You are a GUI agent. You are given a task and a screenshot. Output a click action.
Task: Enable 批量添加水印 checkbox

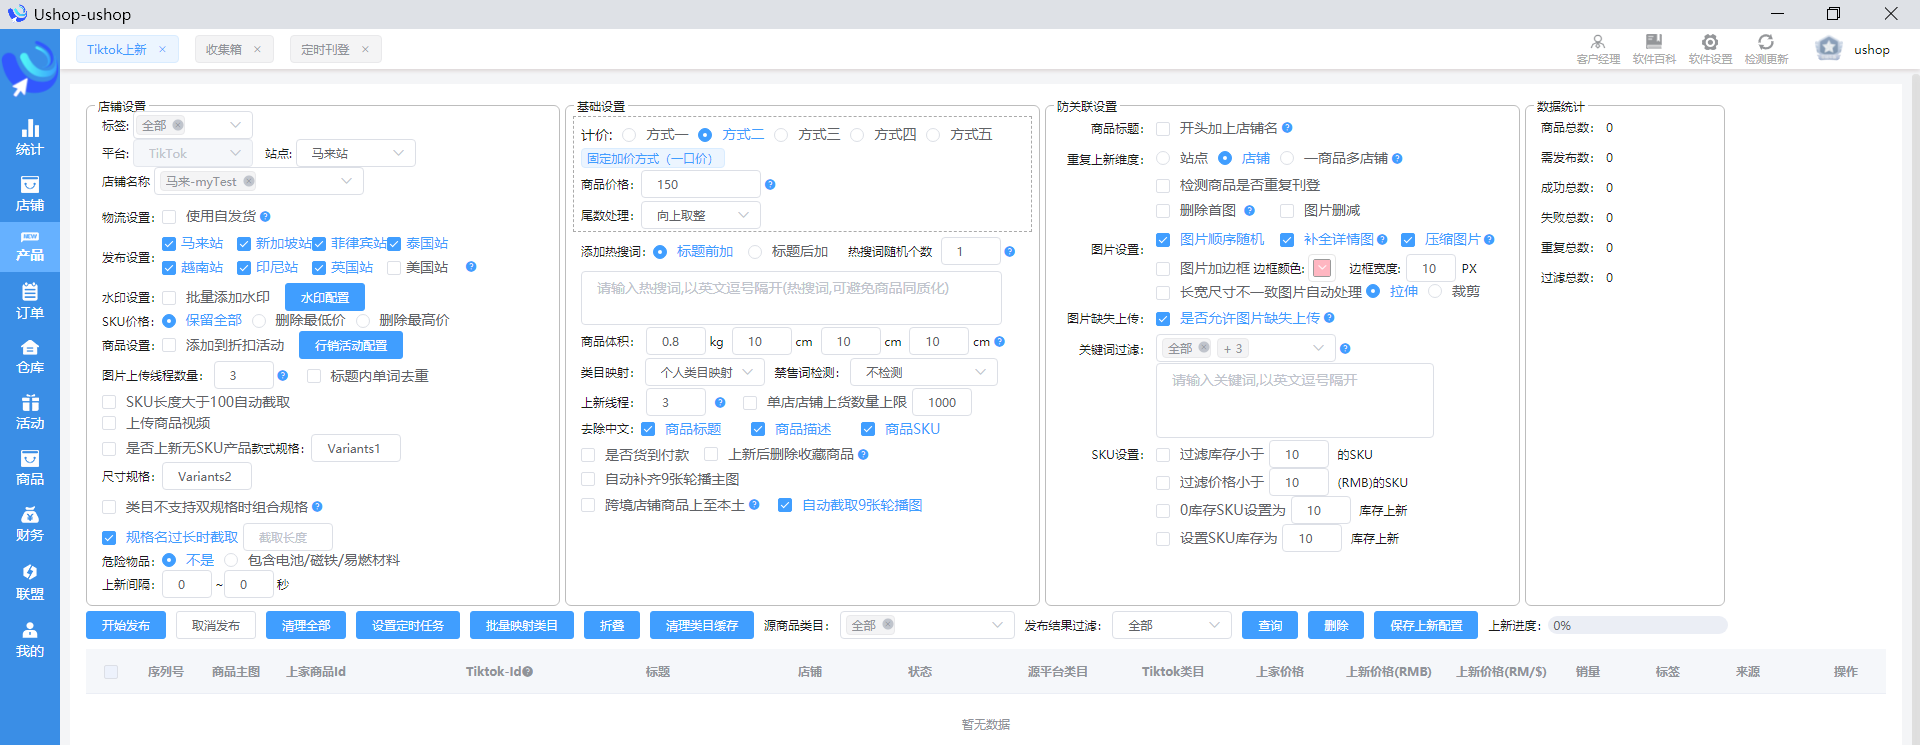click(169, 297)
